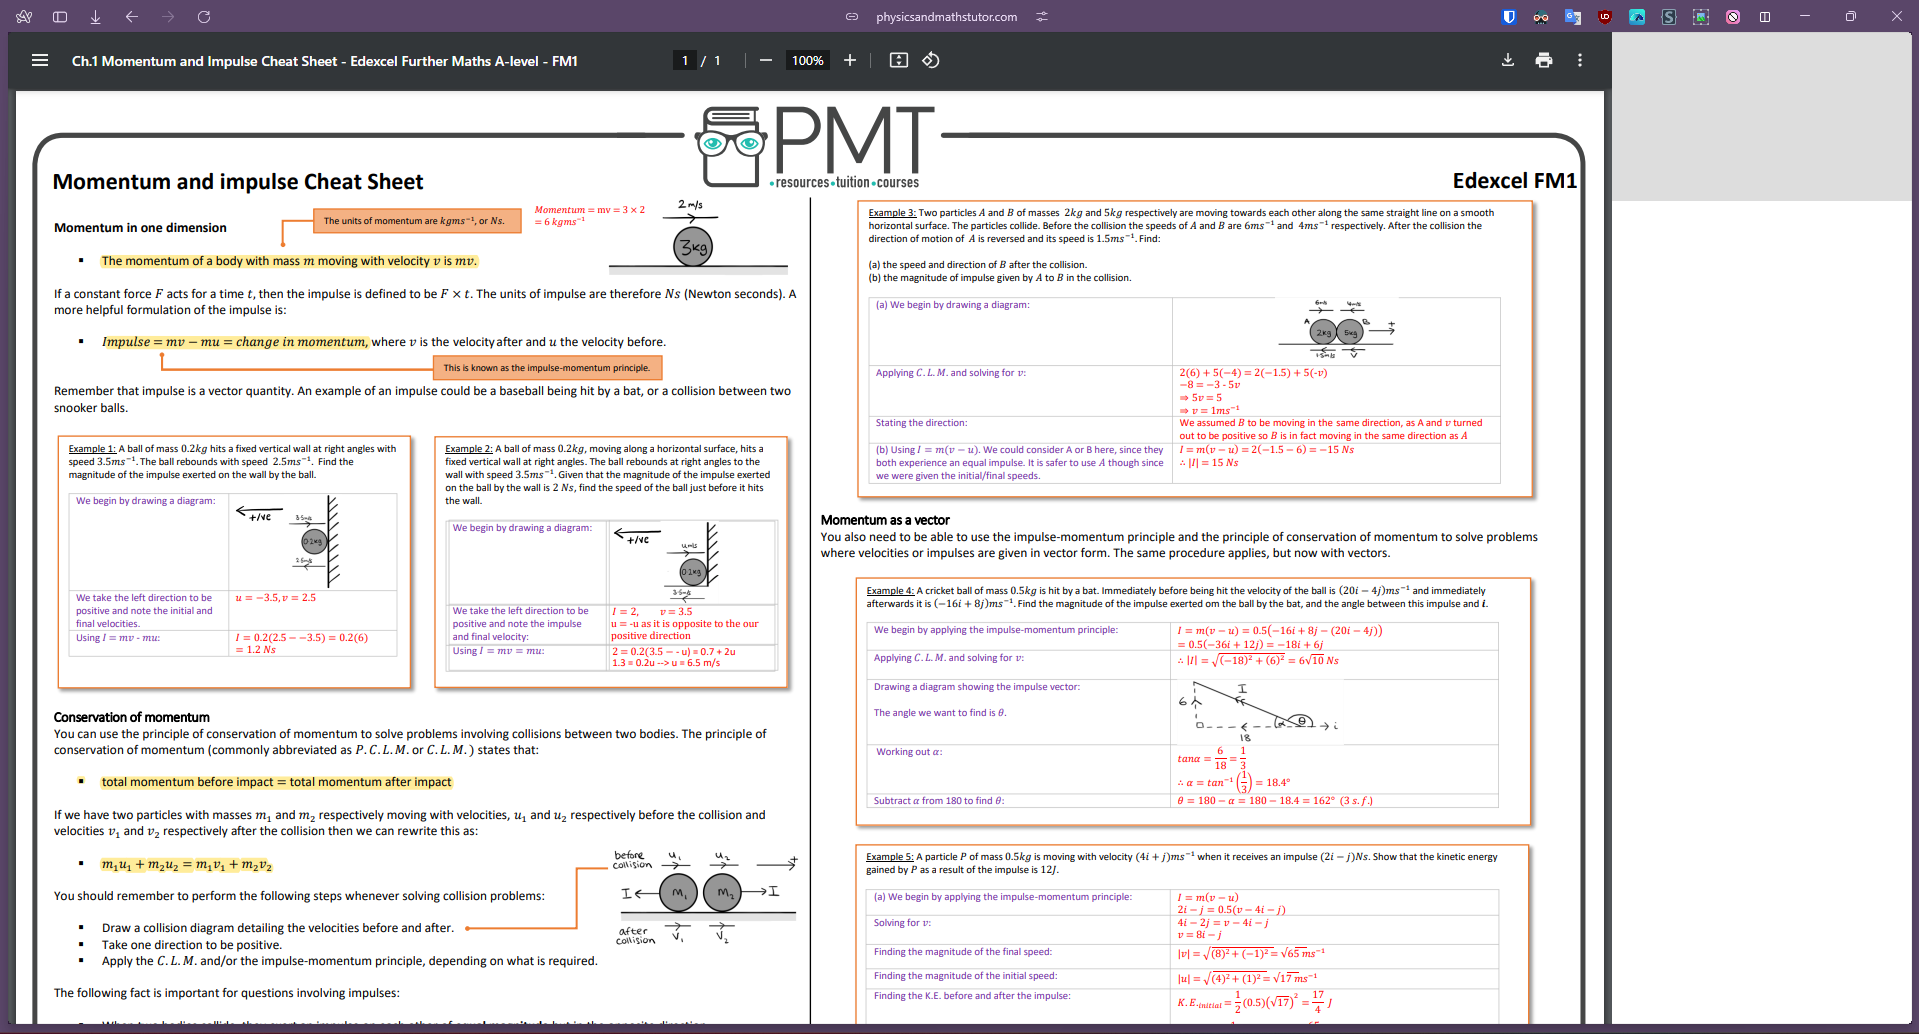Zoom in on the PDF
Image resolution: width=1919 pixels, height=1034 pixels.
tap(850, 60)
